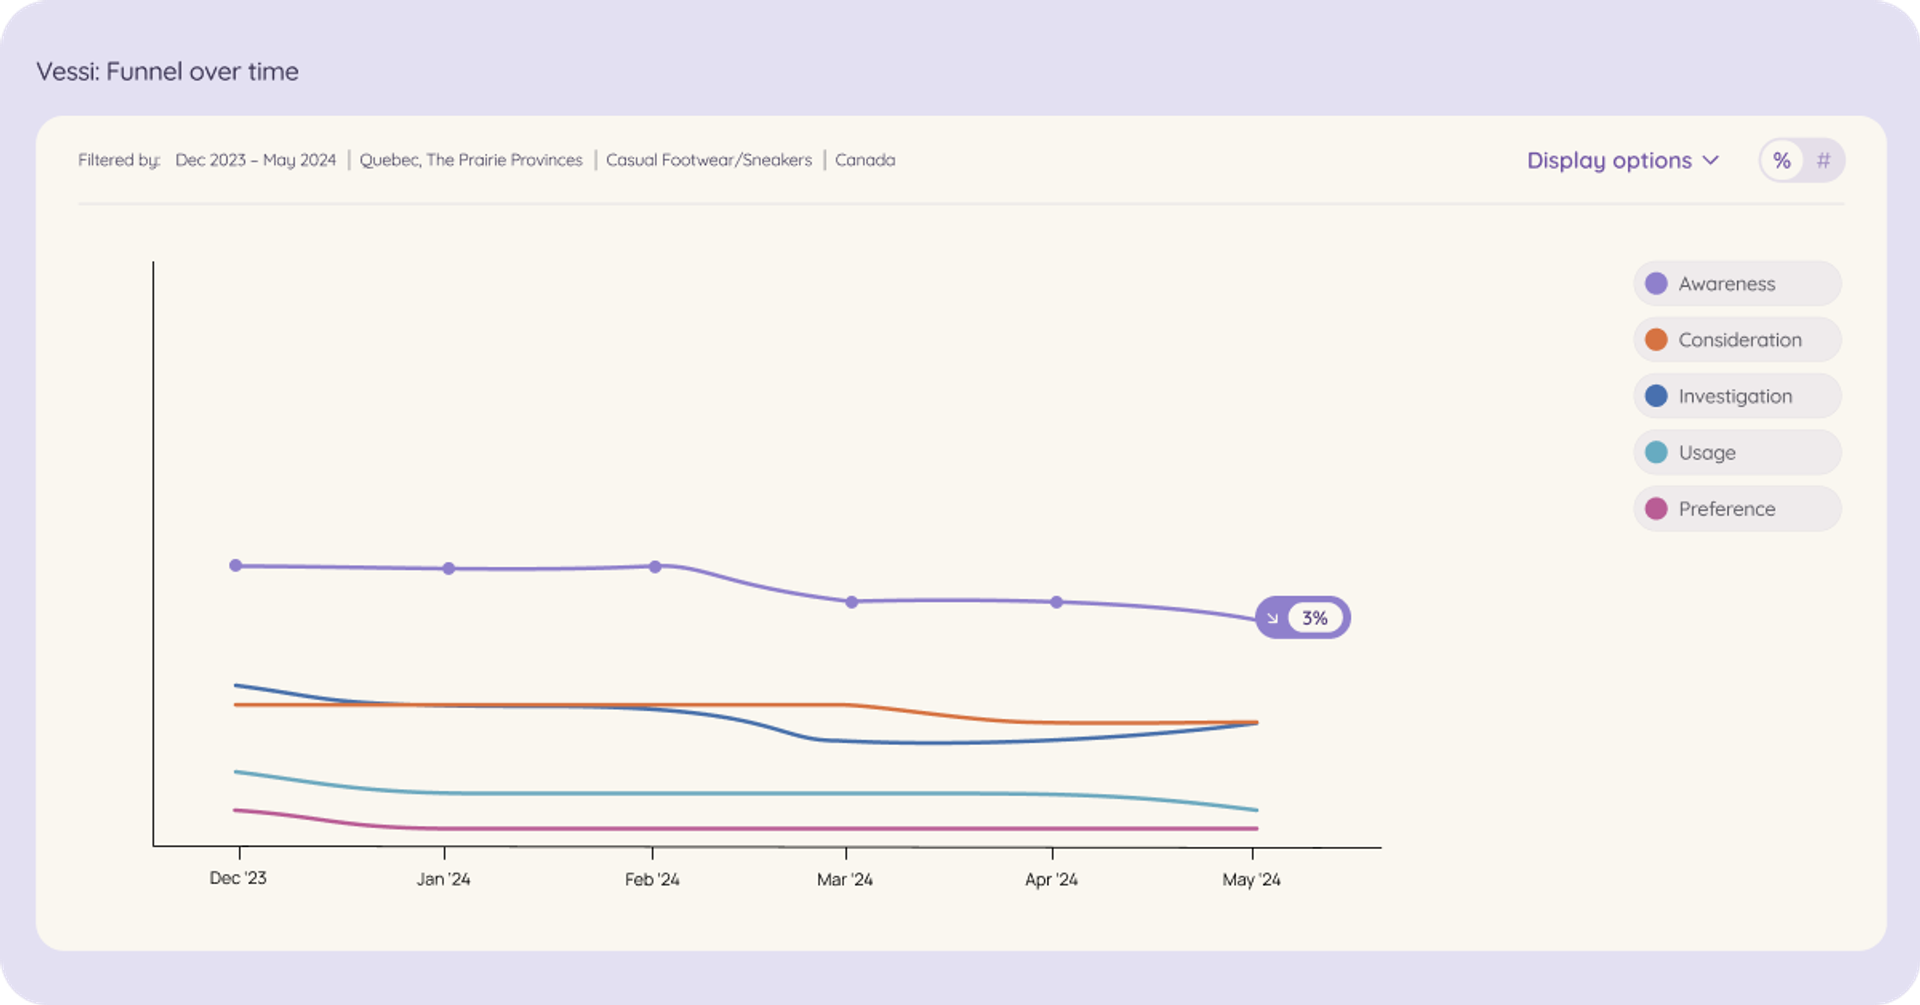Toggle the Consideration legend series

pos(1737,340)
